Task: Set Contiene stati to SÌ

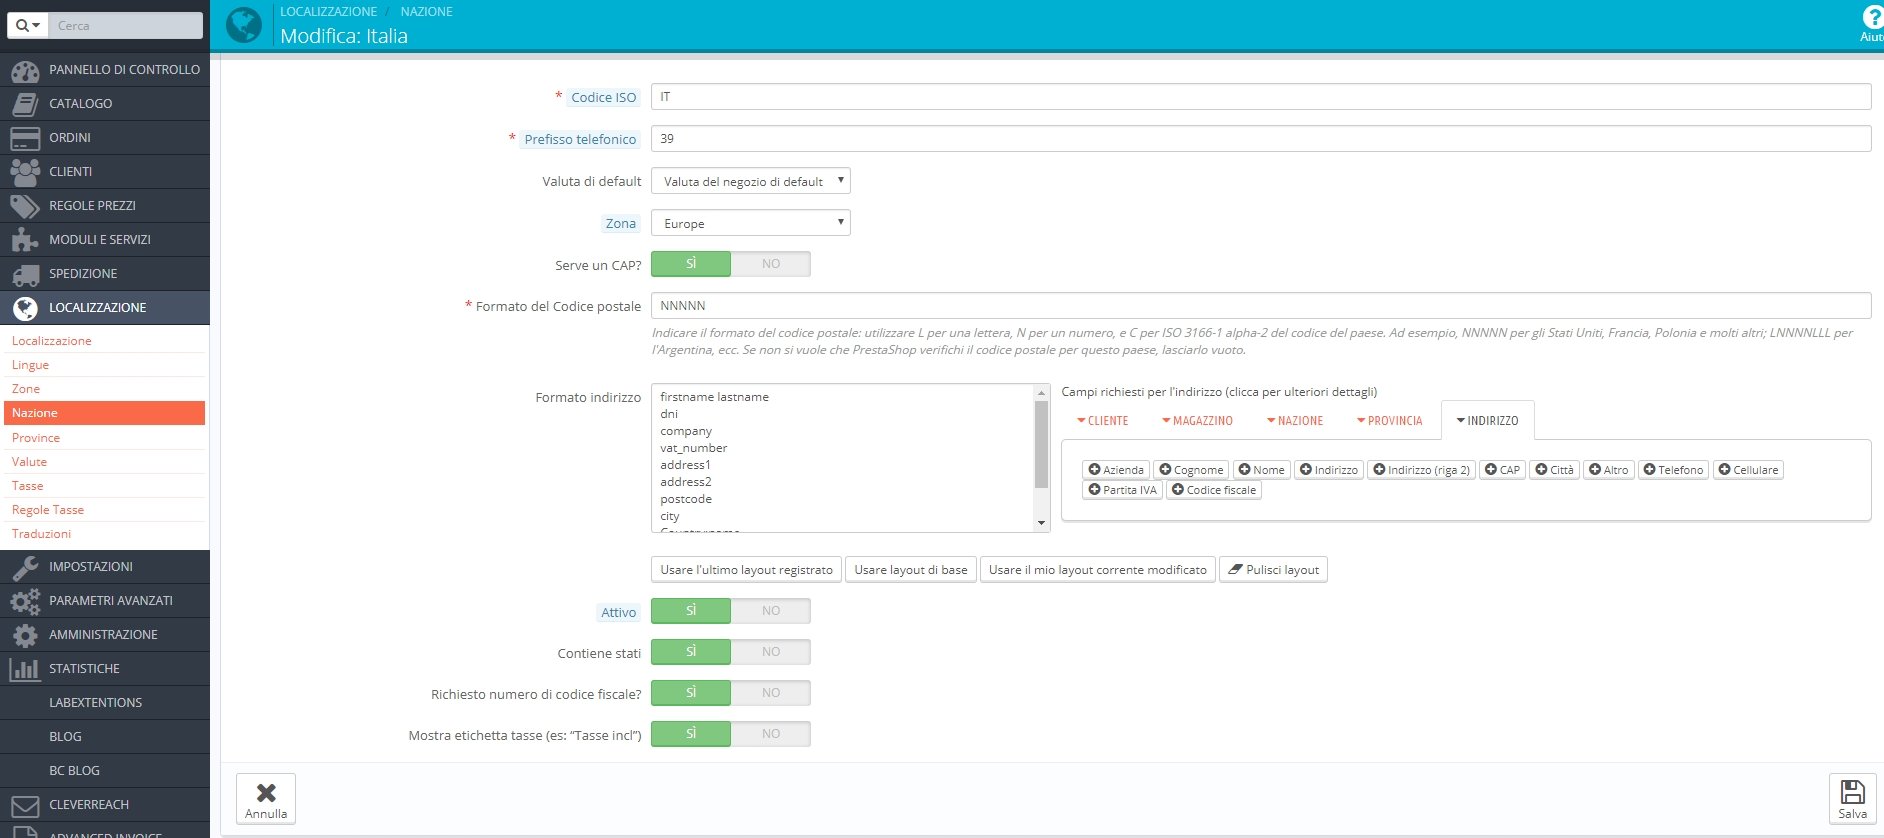Action: click(x=691, y=652)
